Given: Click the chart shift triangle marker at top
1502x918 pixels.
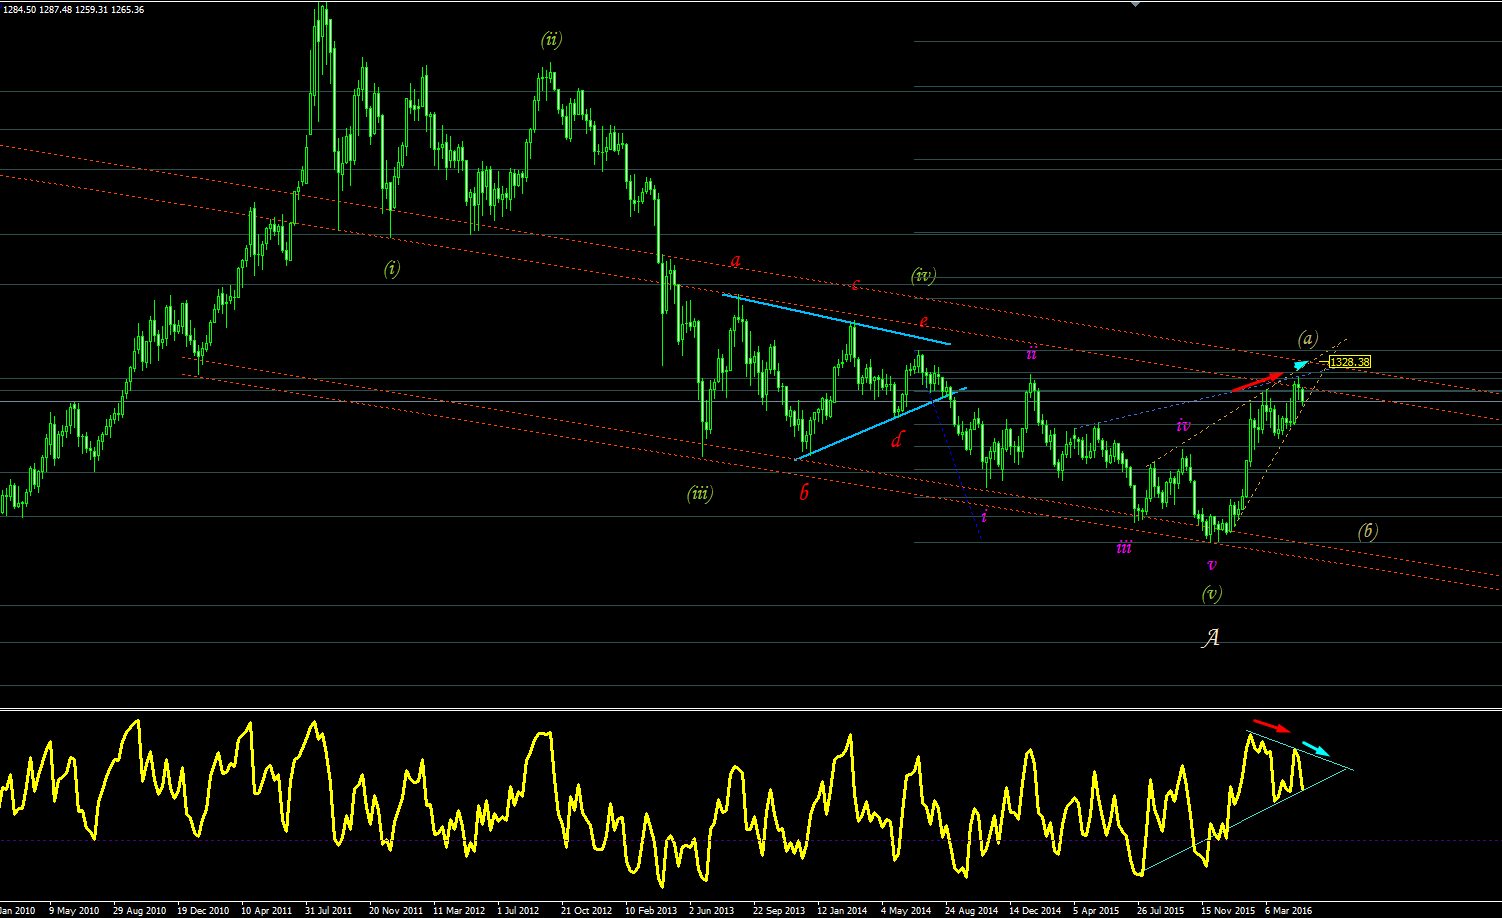Looking at the screenshot, I should 1134,4.
